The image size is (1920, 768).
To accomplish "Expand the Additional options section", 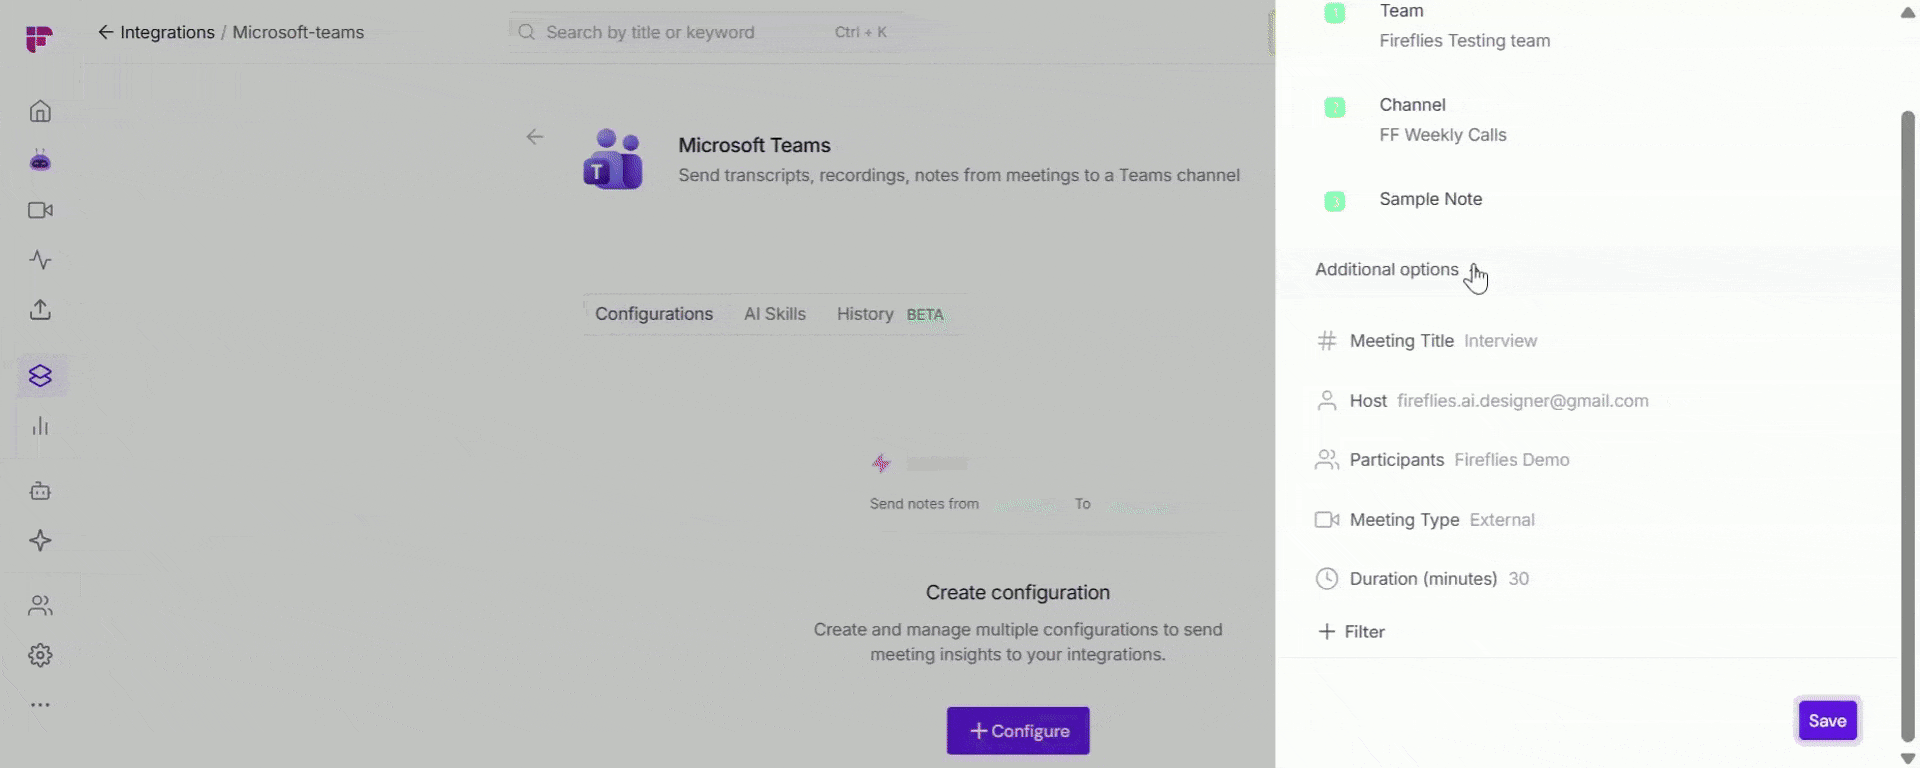I will pos(1386,269).
